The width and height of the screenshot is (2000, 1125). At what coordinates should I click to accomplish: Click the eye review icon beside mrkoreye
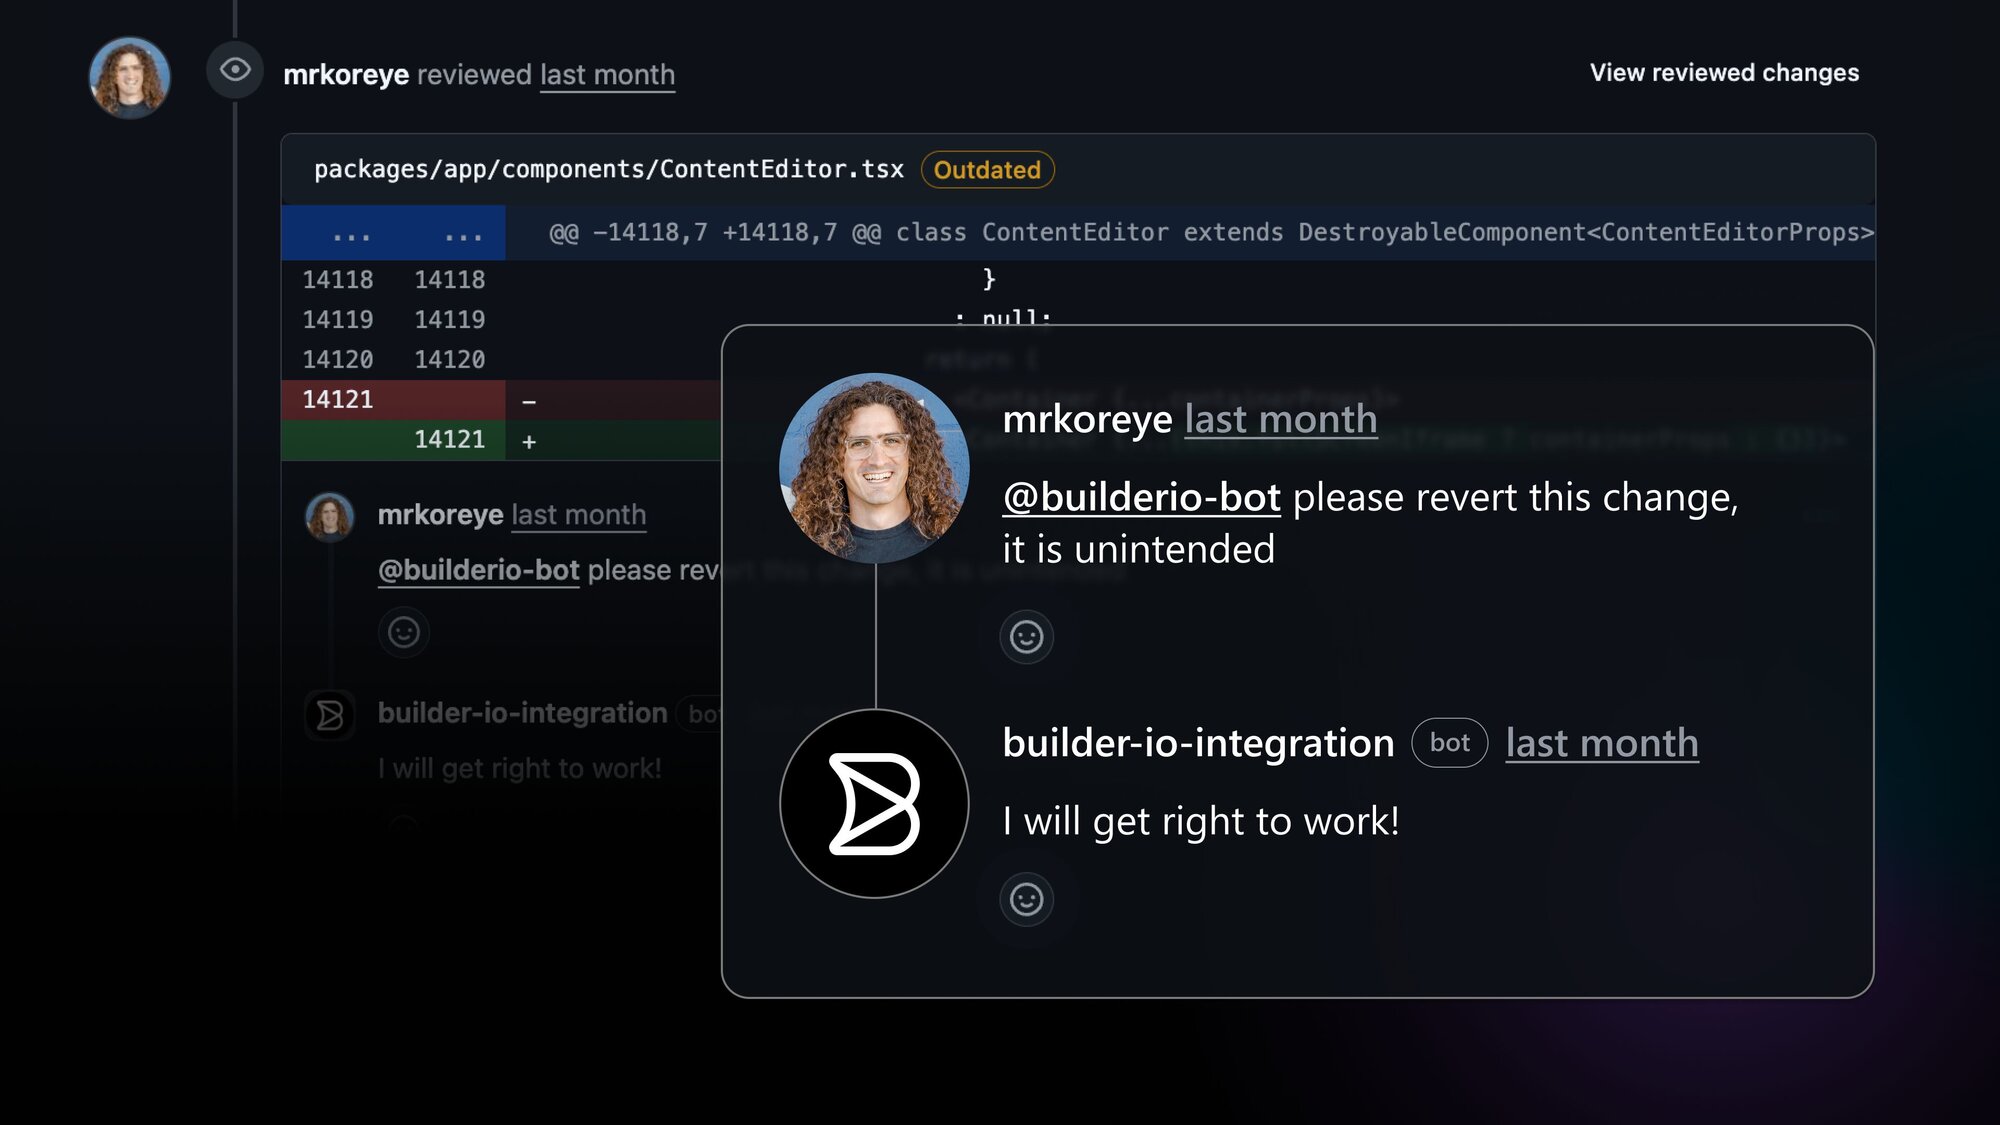click(x=235, y=70)
